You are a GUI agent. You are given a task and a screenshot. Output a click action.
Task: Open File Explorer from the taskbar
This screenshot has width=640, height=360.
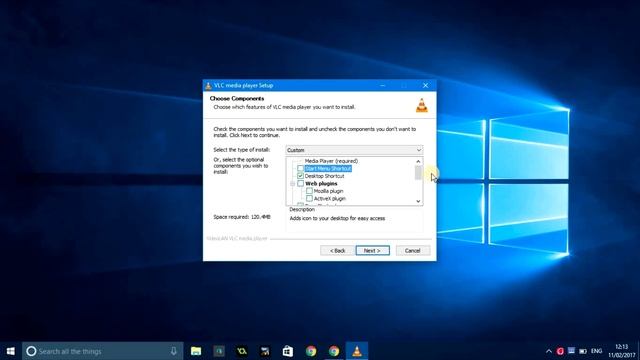196,351
